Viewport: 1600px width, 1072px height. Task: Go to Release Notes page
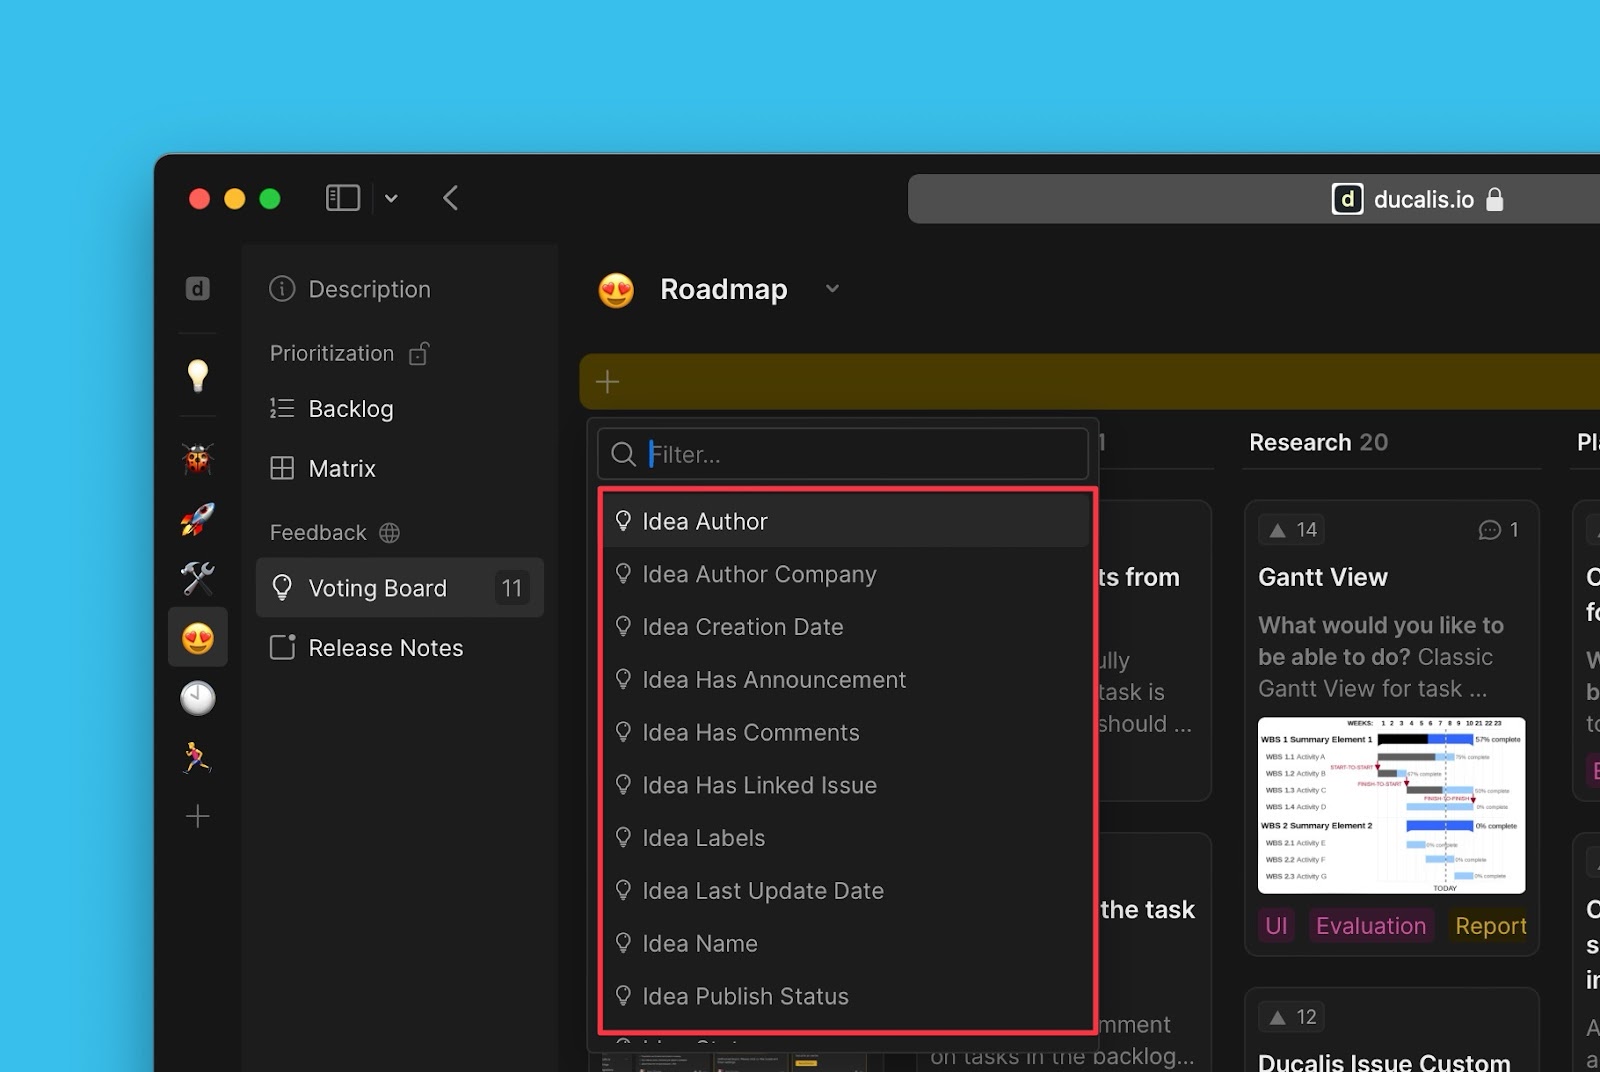[385, 648]
